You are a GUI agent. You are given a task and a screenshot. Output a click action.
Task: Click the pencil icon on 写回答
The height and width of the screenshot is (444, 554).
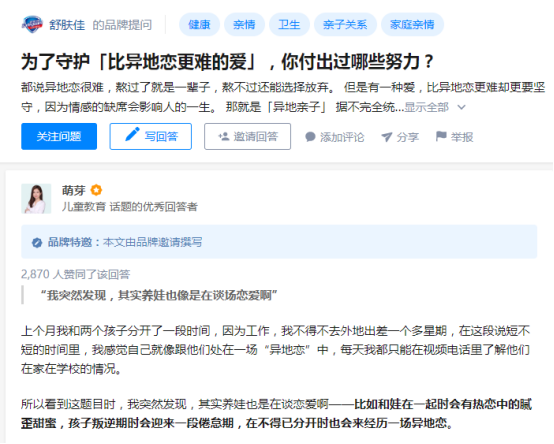[x=132, y=135]
